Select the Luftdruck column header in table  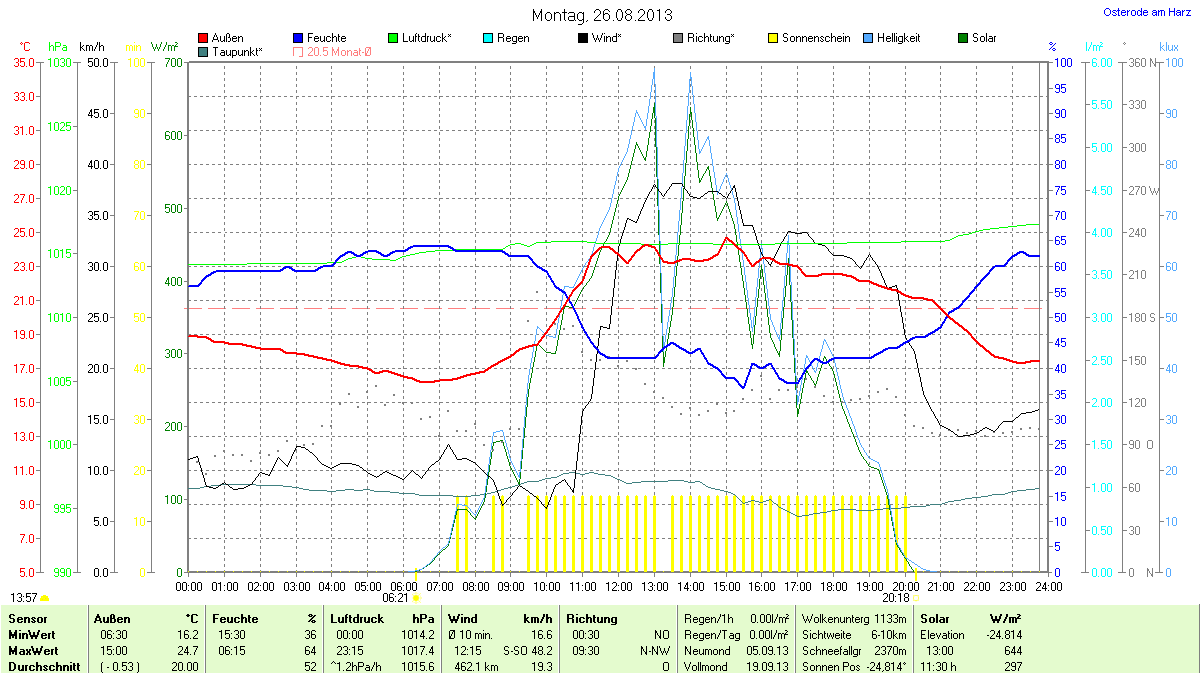354,619
